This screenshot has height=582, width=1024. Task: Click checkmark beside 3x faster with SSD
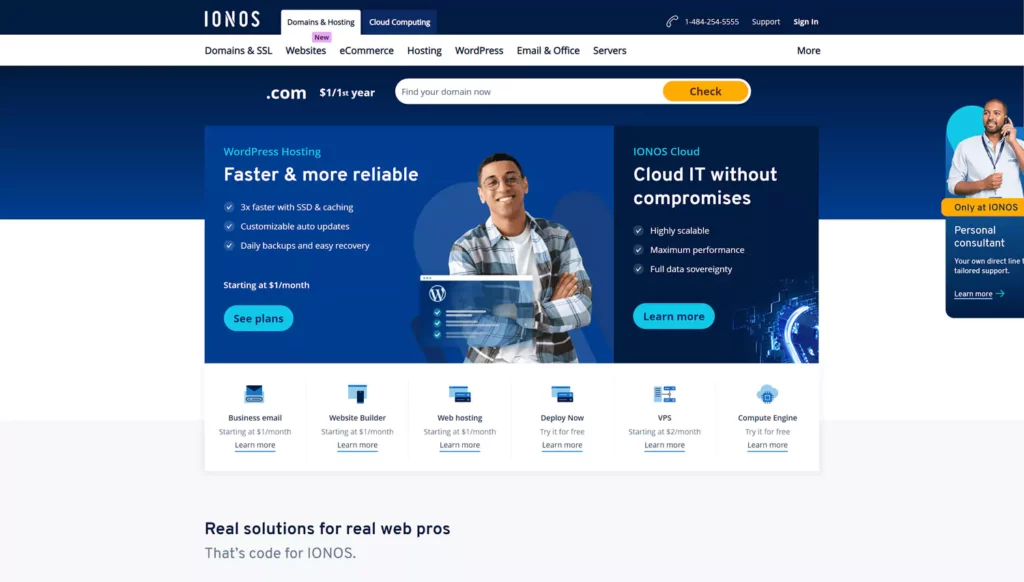pyautogui.click(x=229, y=207)
